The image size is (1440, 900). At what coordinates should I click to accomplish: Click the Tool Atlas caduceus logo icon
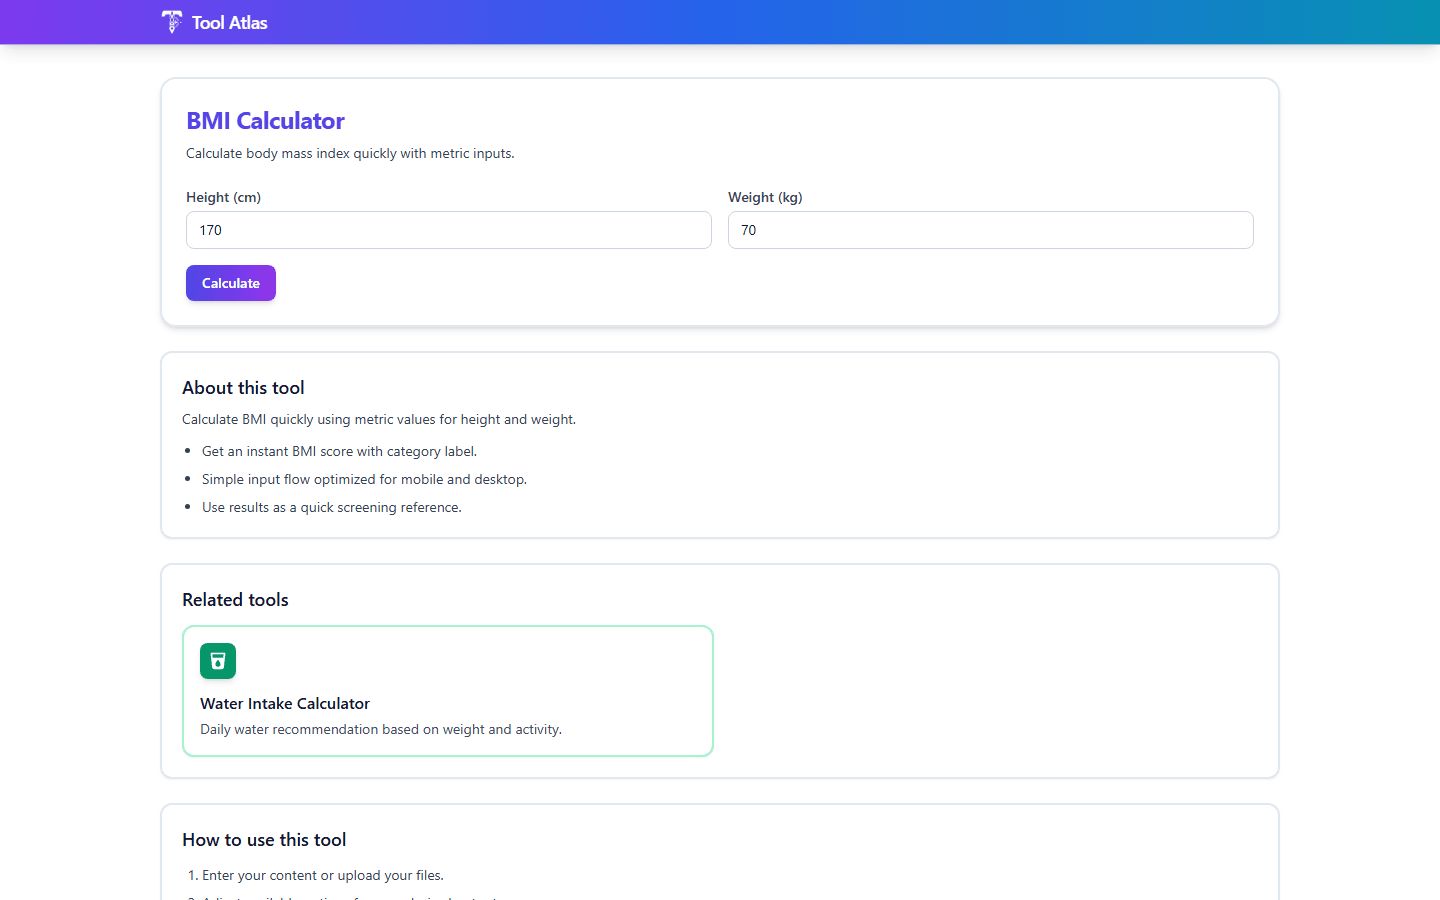pos(171,21)
